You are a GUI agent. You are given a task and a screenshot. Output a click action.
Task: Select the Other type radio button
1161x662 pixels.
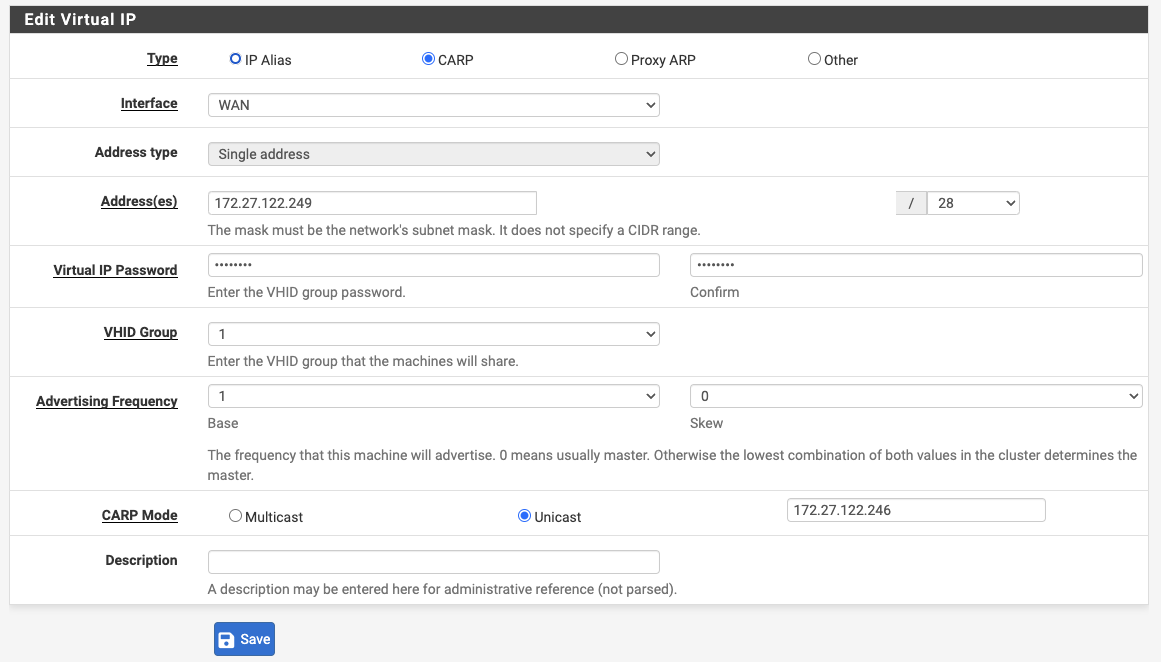(814, 59)
